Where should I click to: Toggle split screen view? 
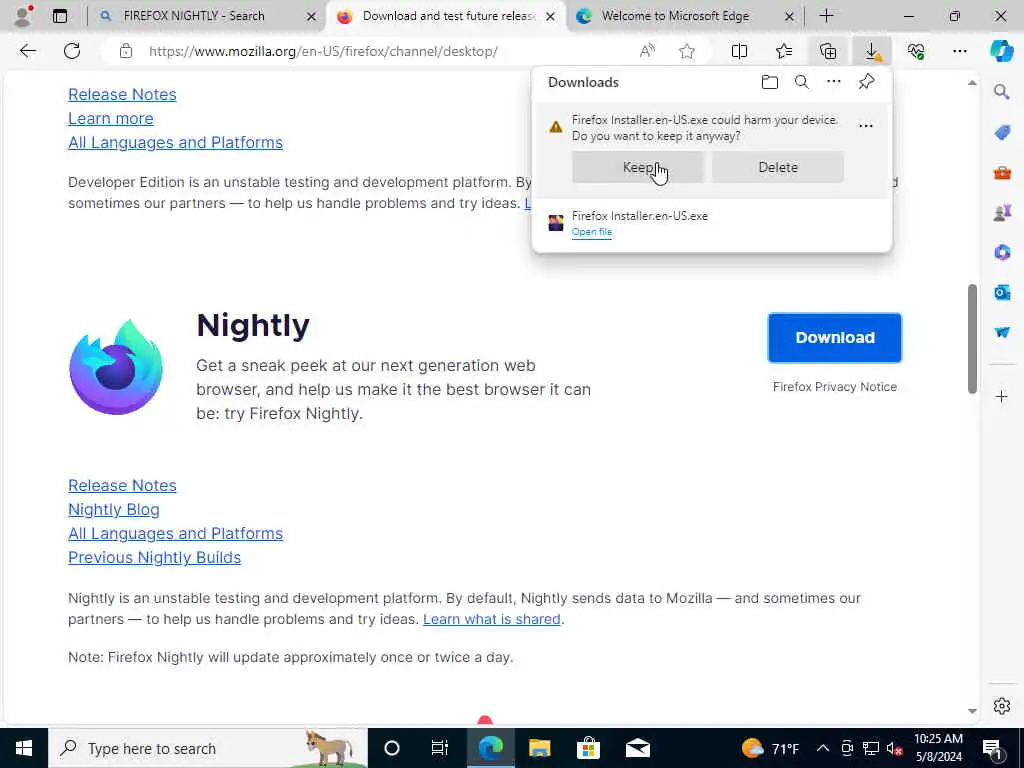[x=739, y=51]
